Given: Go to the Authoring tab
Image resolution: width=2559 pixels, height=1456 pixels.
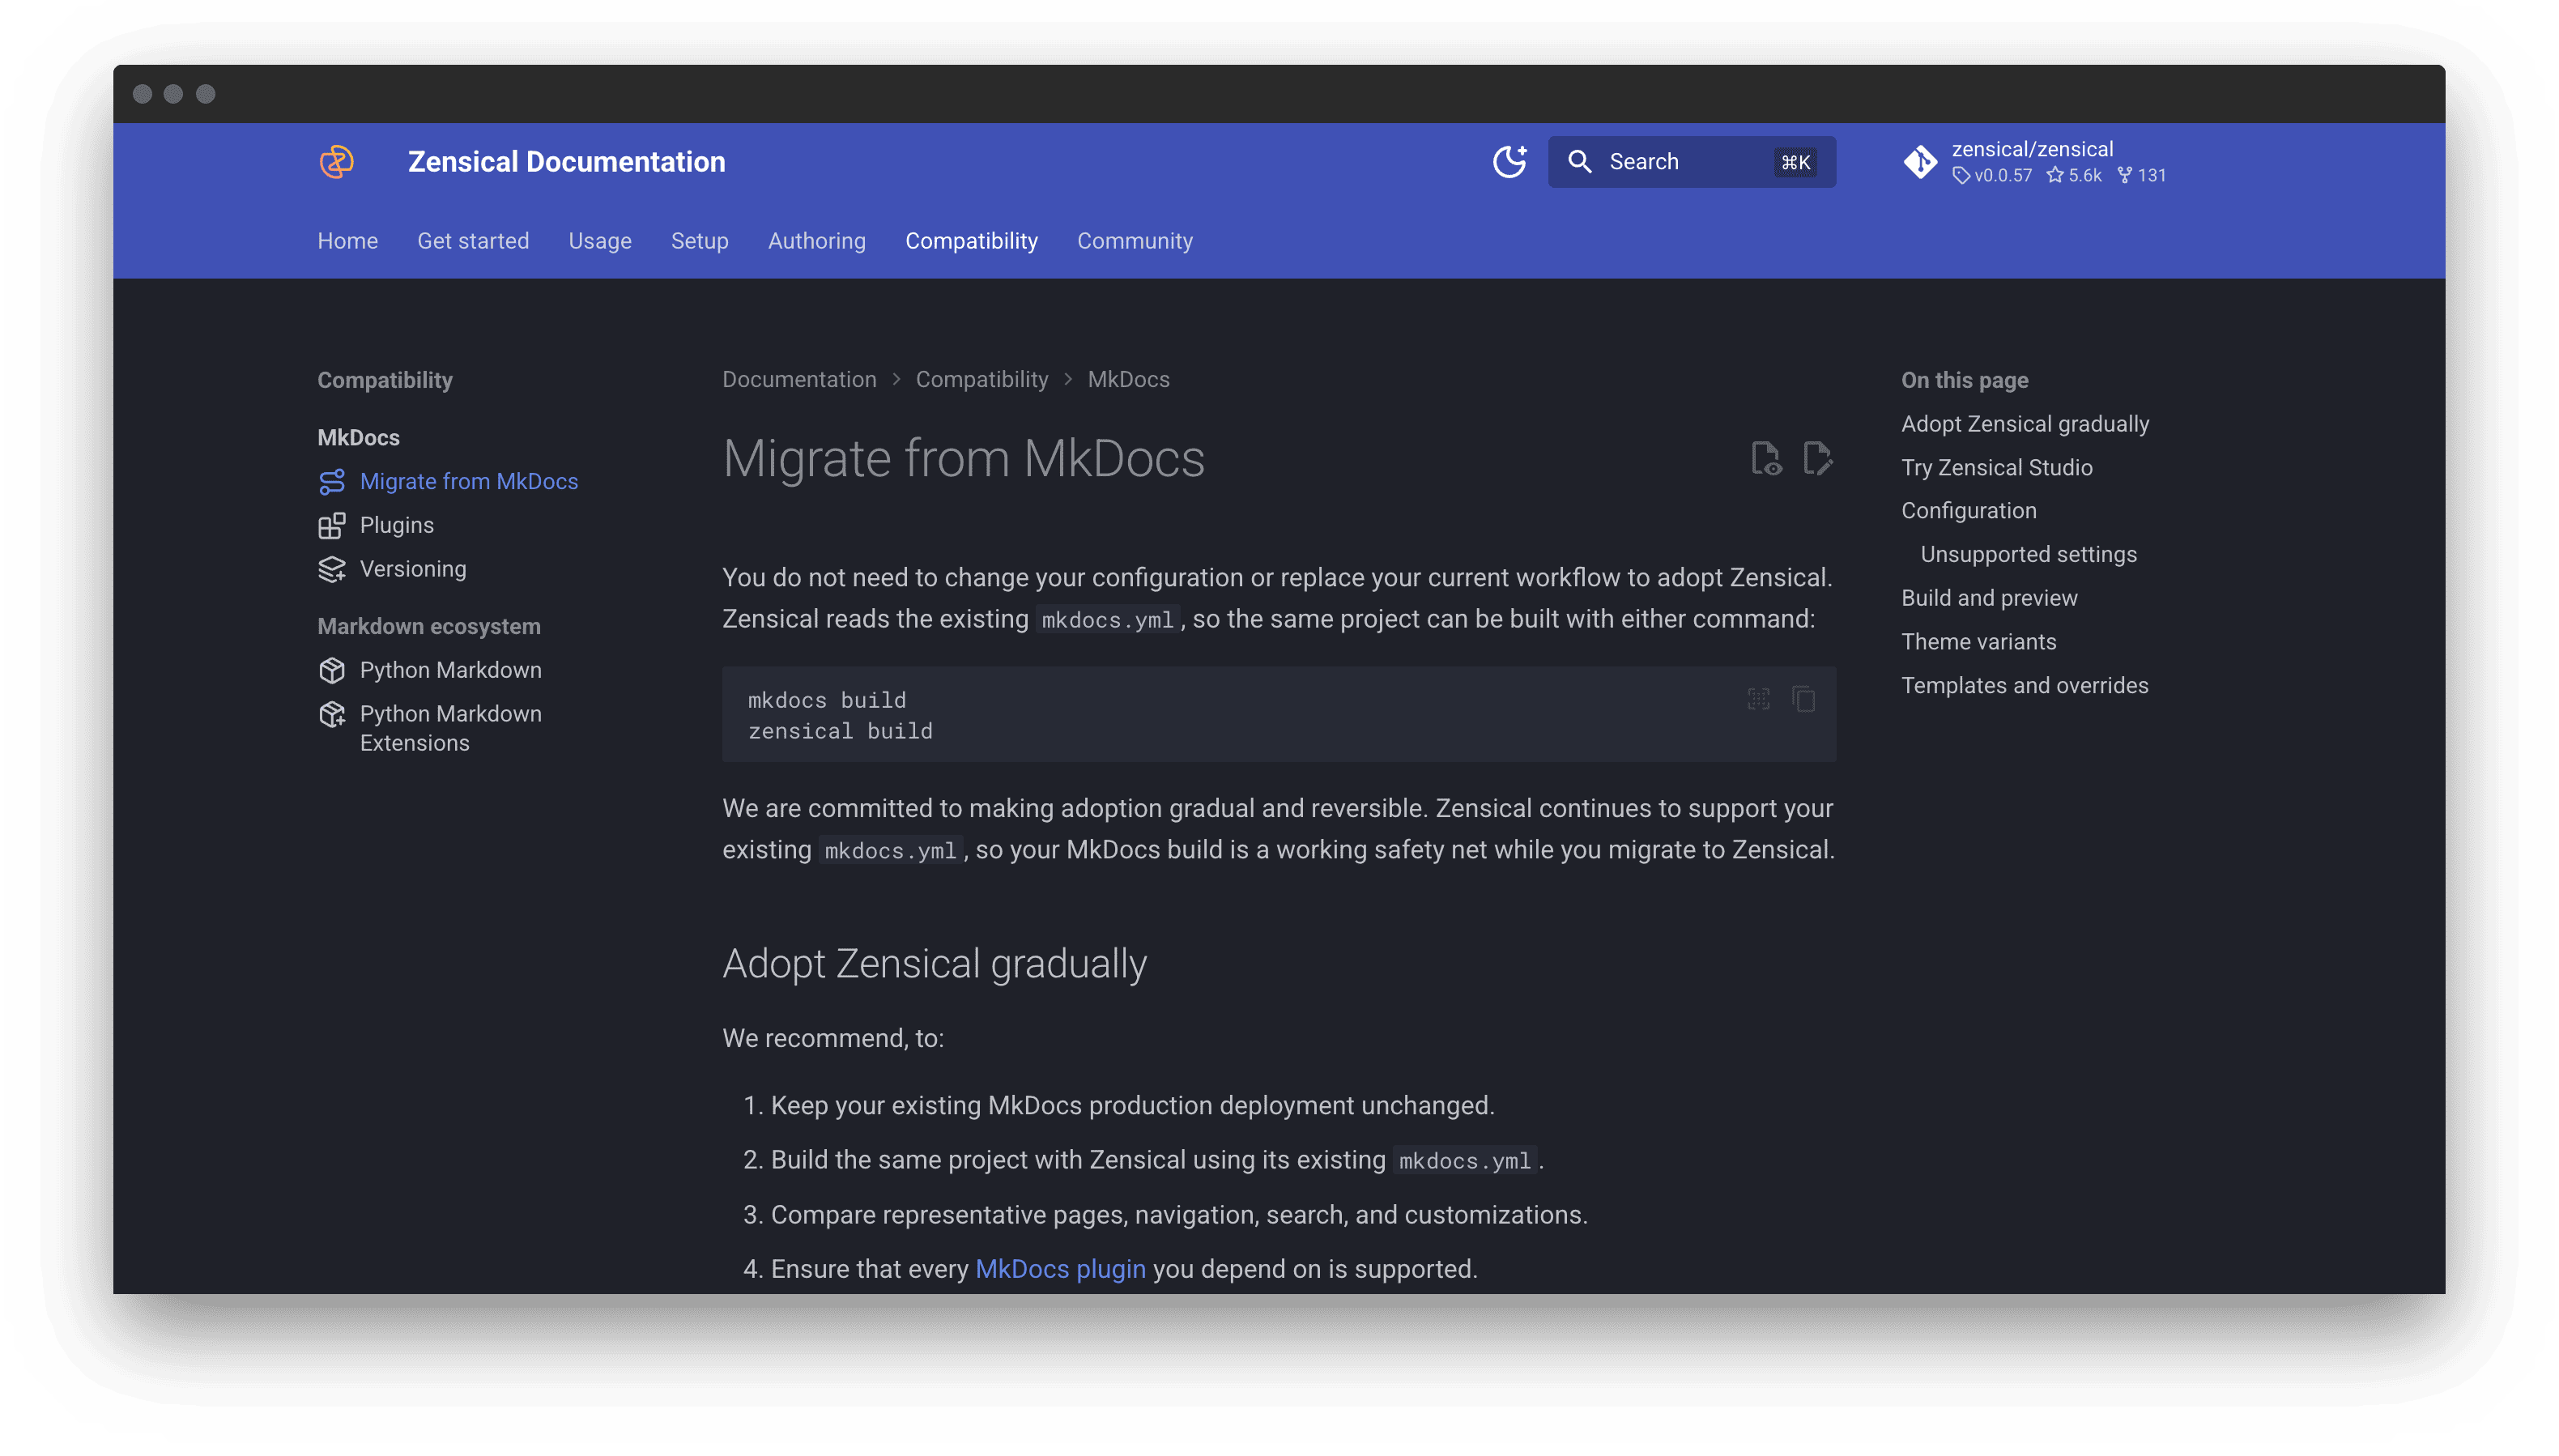Looking at the screenshot, I should pos(816,241).
